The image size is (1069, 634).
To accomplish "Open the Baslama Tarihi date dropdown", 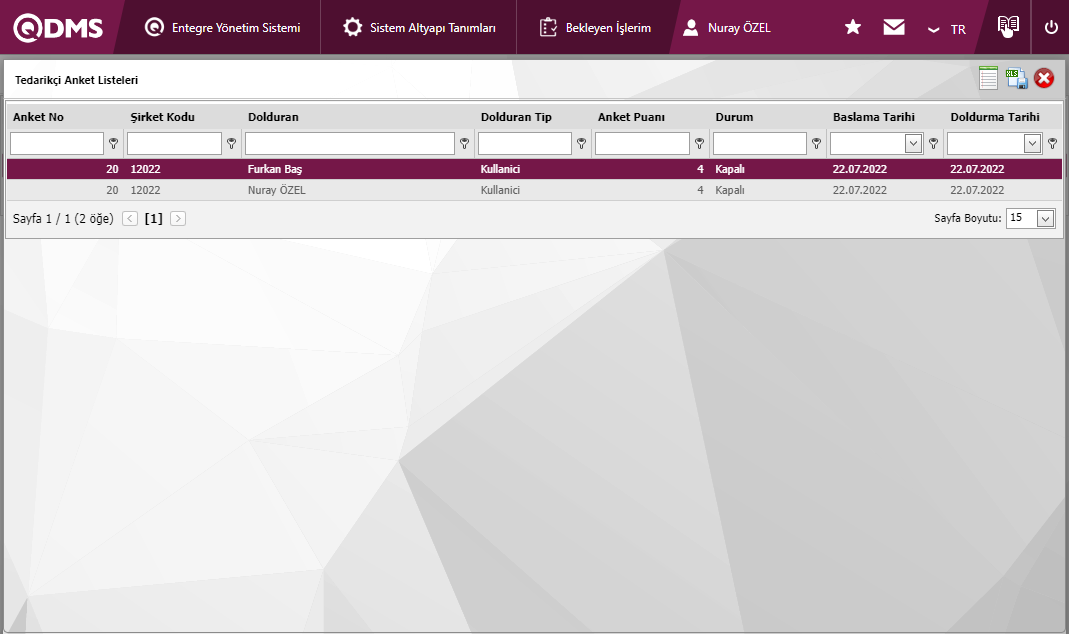I will (913, 144).
